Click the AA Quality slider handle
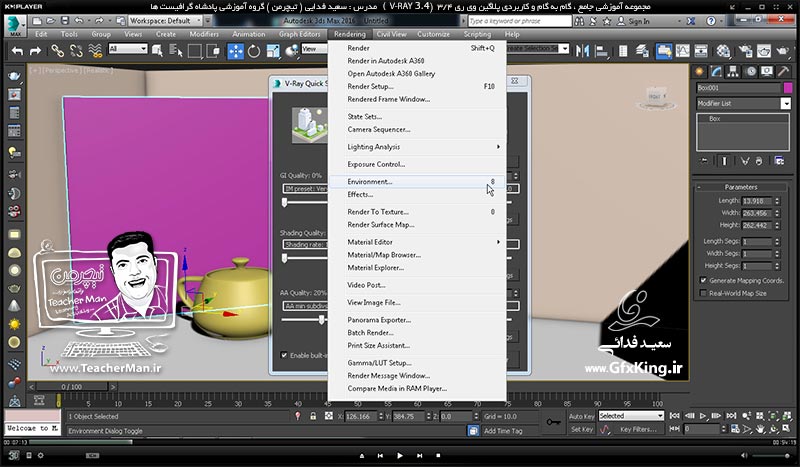800x467 pixels. coord(321,319)
